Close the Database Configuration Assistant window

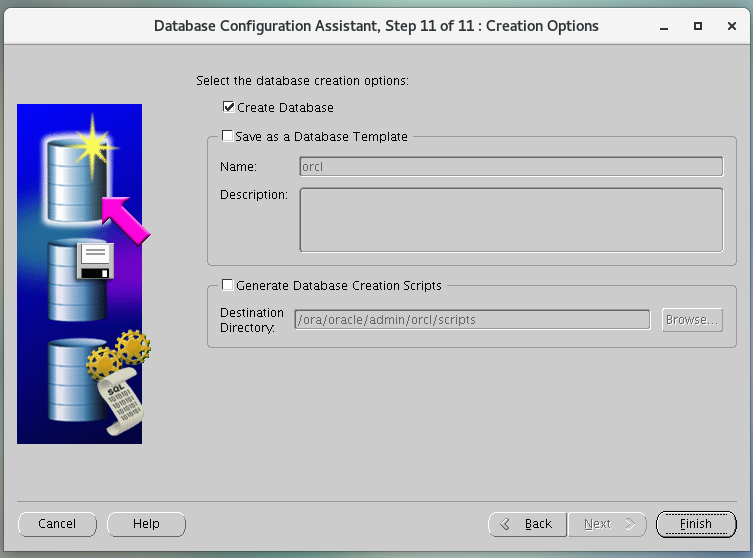click(731, 26)
